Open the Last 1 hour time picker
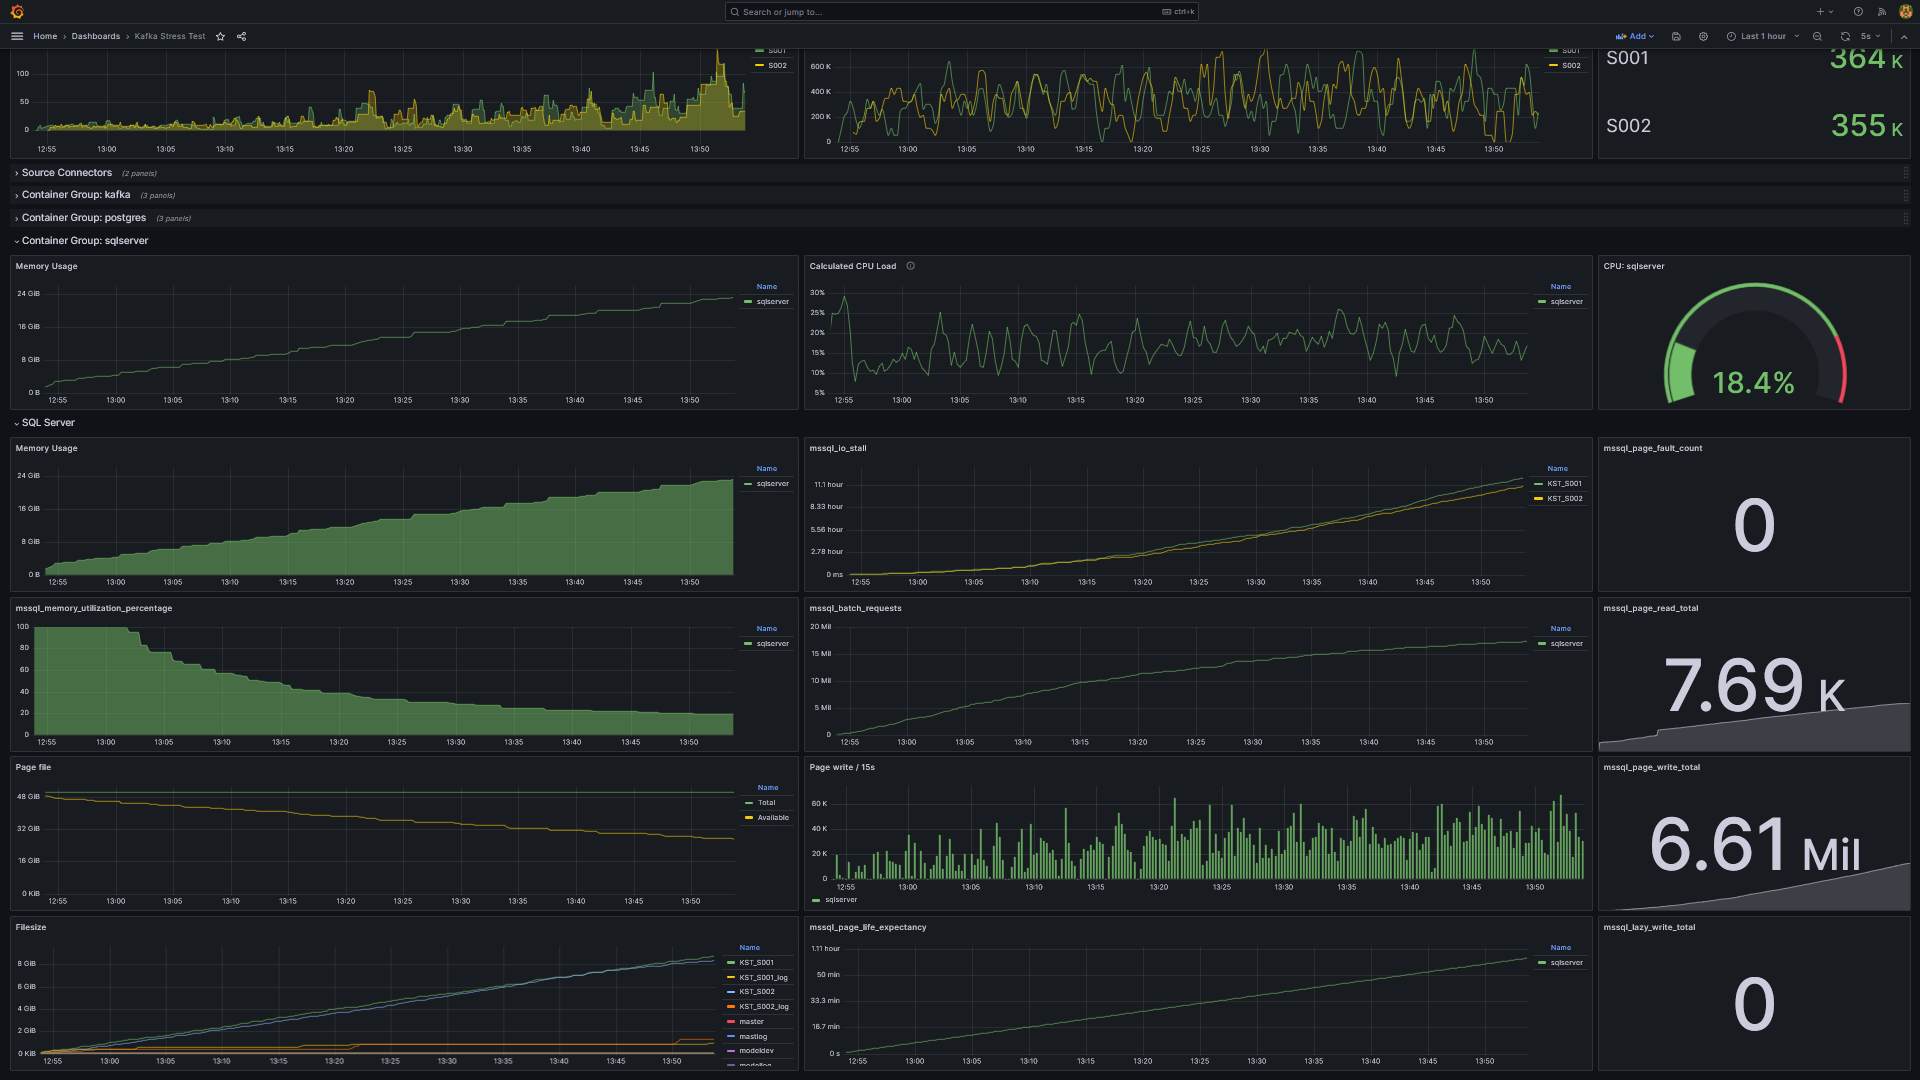Viewport: 1920px width, 1080px height. pyautogui.click(x=1762, y=36)
